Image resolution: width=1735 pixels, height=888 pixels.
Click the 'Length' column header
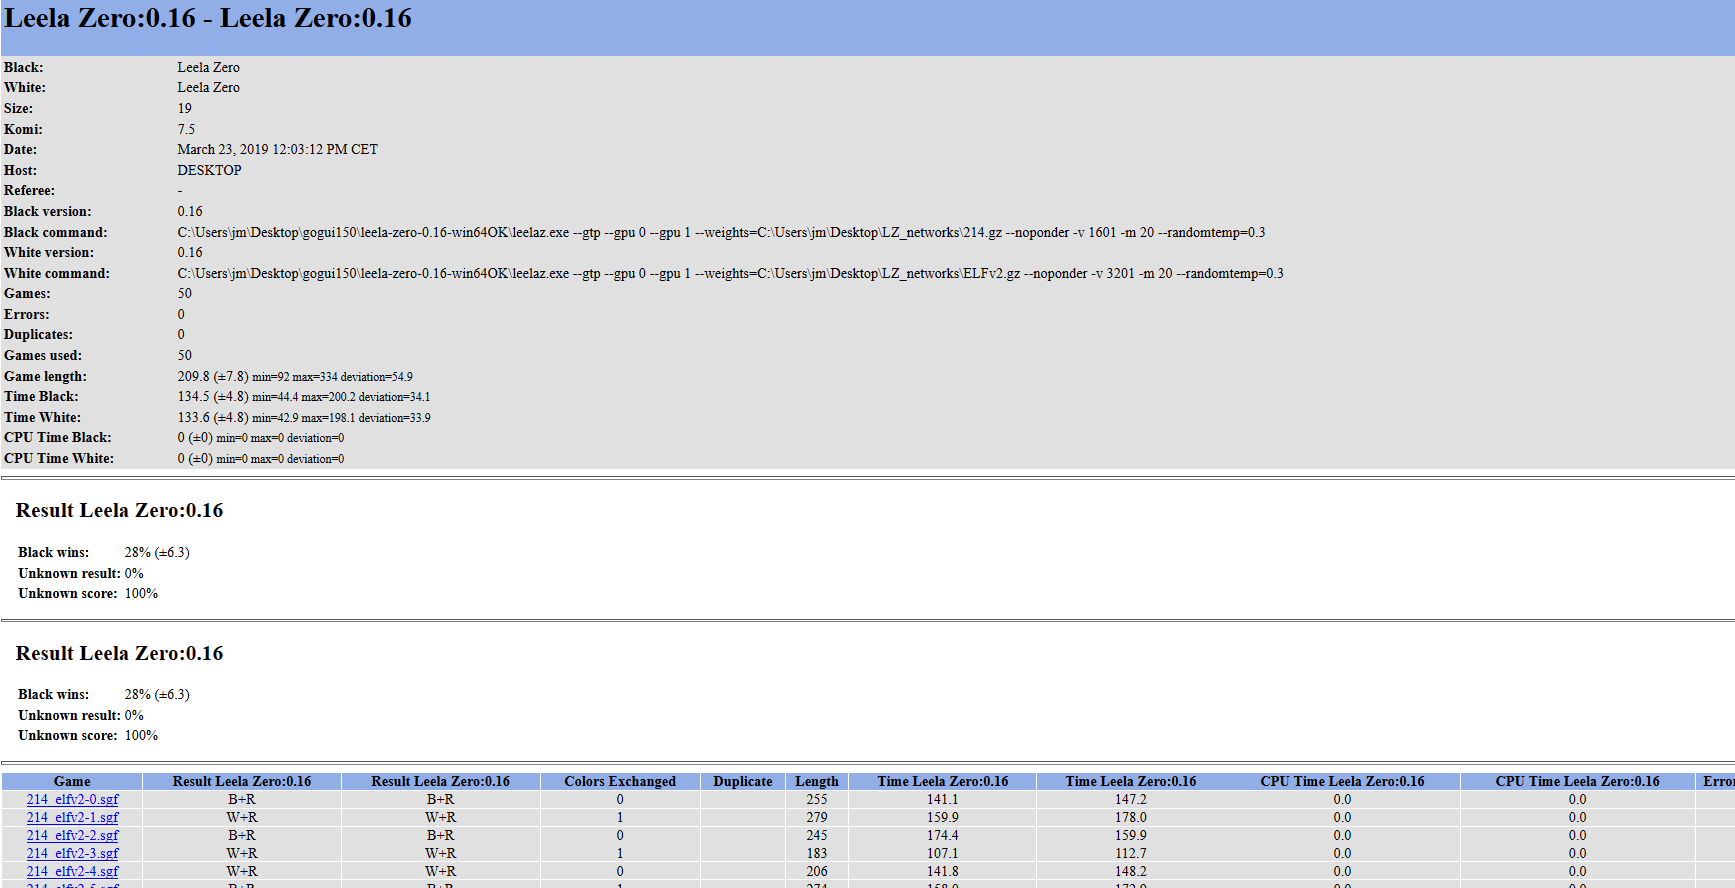[x=817, y=781]
